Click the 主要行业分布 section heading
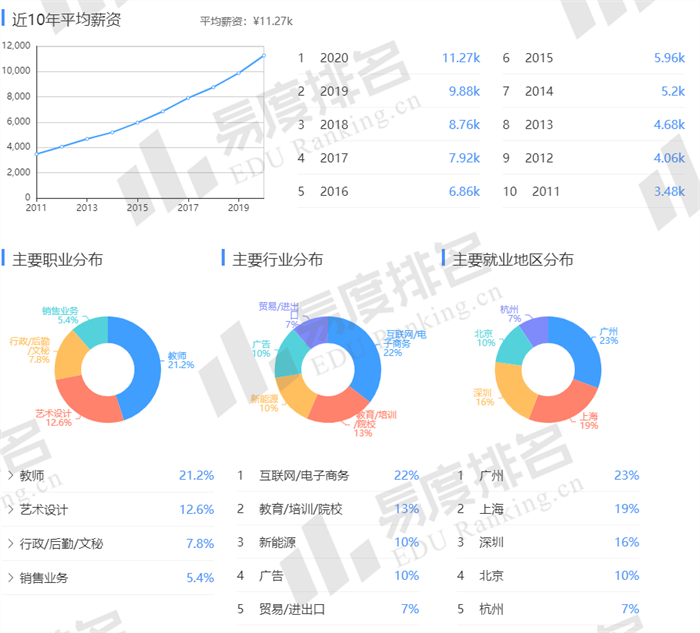The image size is (700, 633). click(x=277, y=260)
